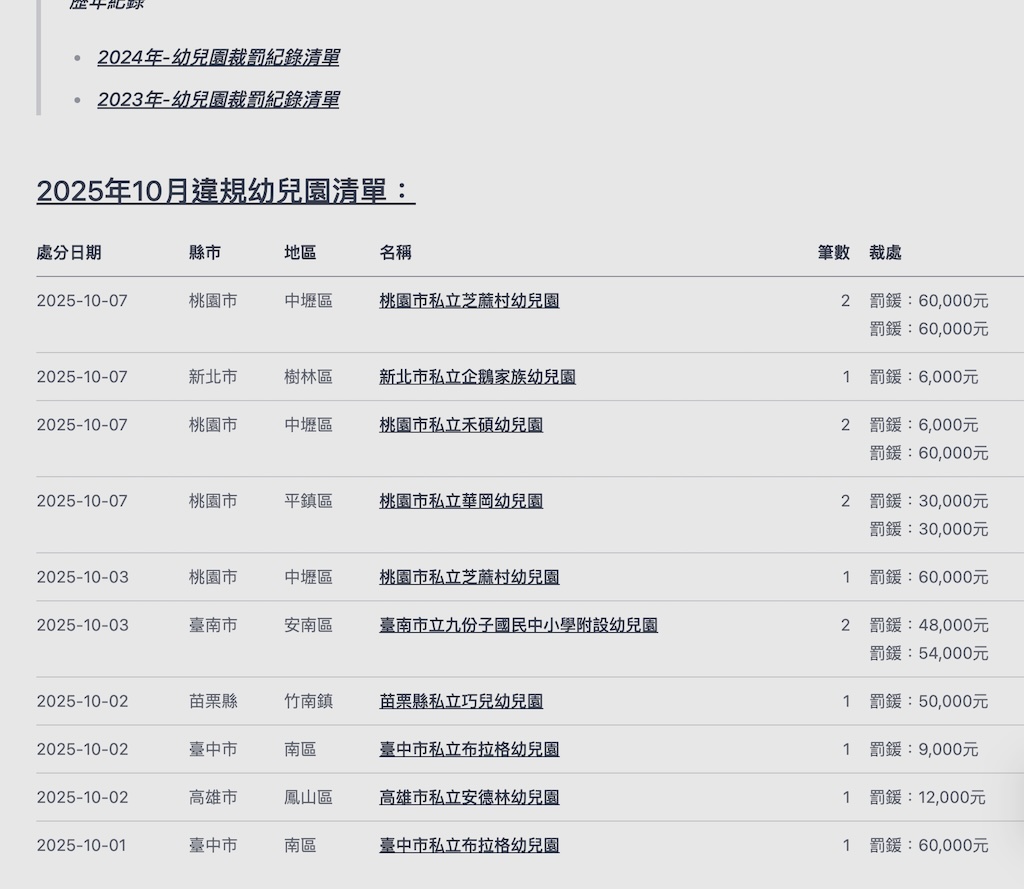Click the 桃園市私立禾碩幼兒園 link
Image resolution: width=1024 pixels, height=889 pixels.
pos(460,425)
